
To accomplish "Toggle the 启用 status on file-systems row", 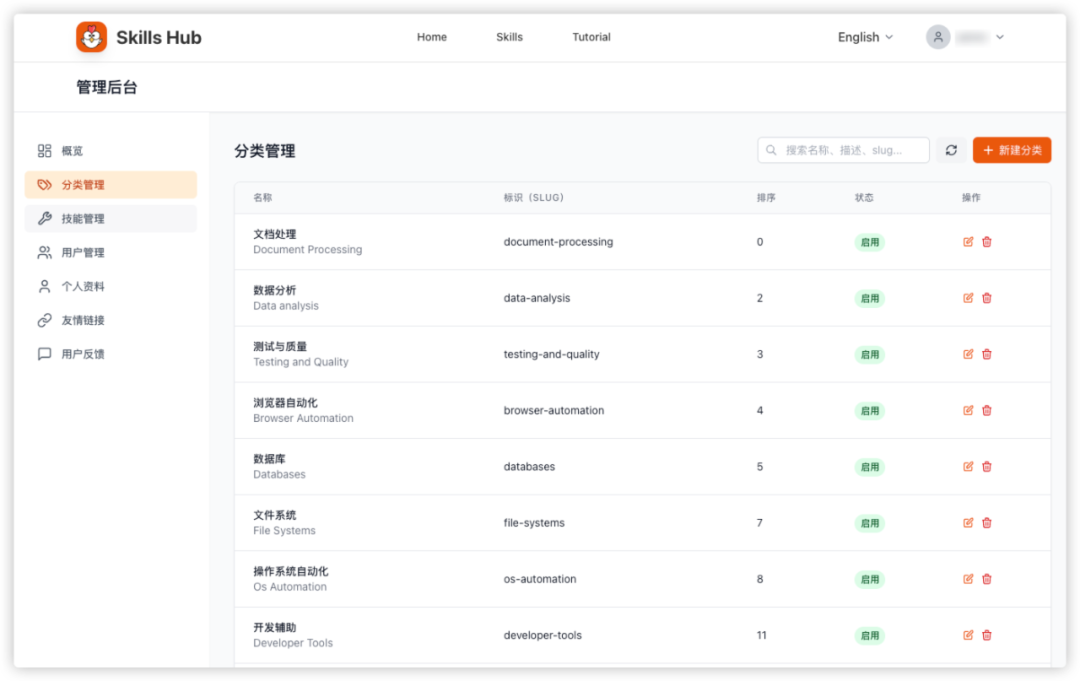I will tap(869, 522).
